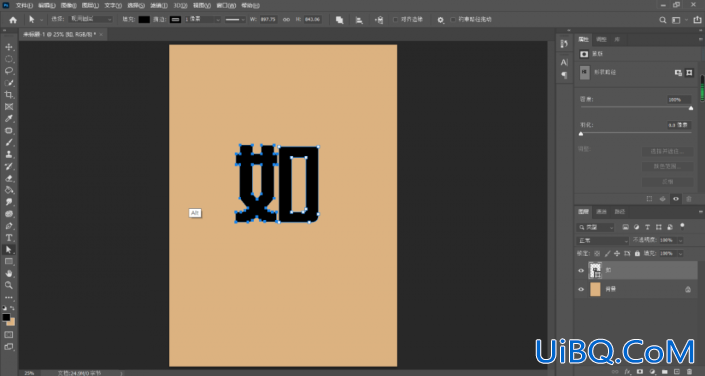Click the Feather slider handle

click(x=581, y=134)
